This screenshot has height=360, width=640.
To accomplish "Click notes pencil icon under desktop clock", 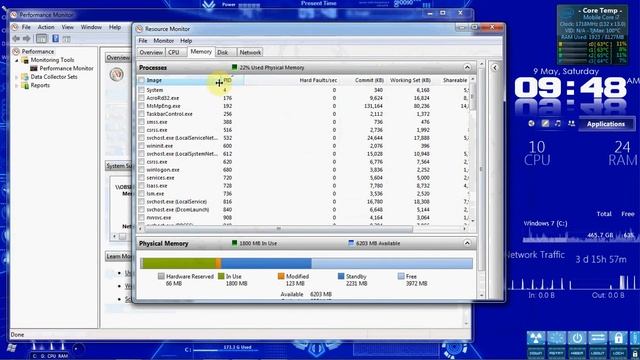I will click(545, 123).
